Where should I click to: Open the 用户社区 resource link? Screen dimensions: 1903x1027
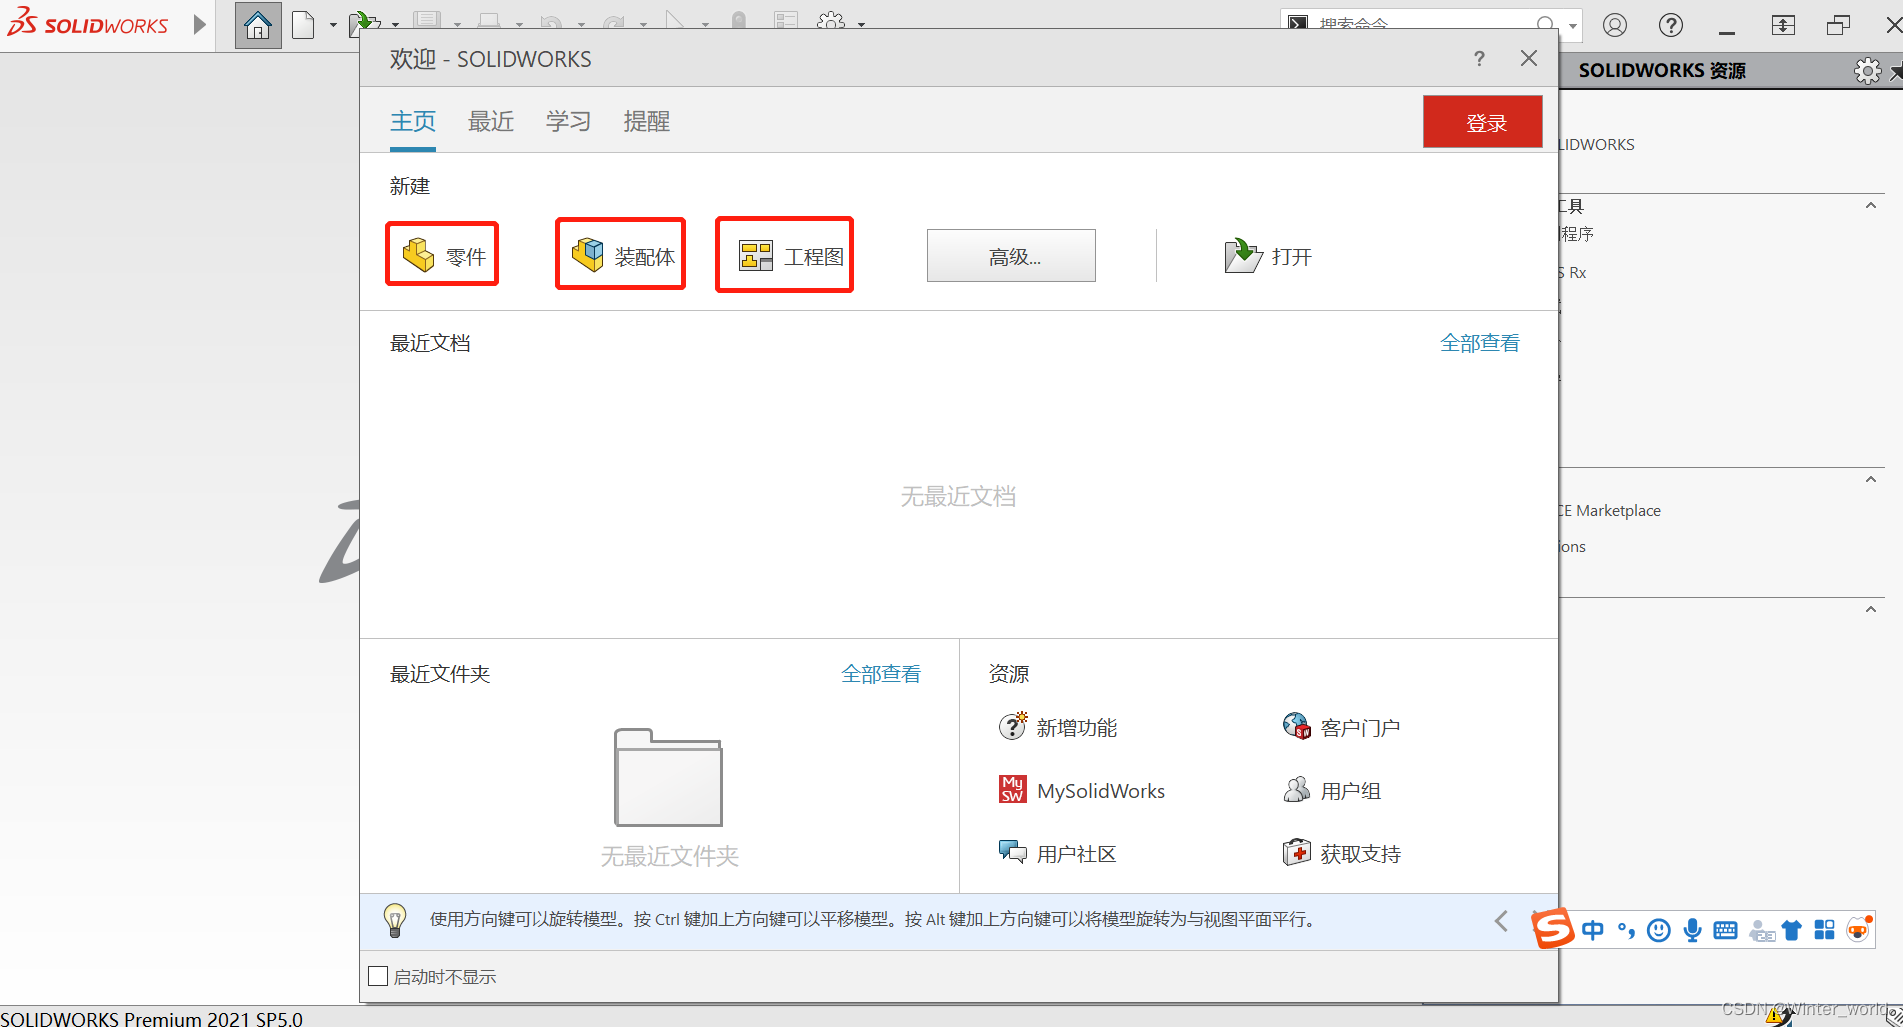coord(1057,853)
